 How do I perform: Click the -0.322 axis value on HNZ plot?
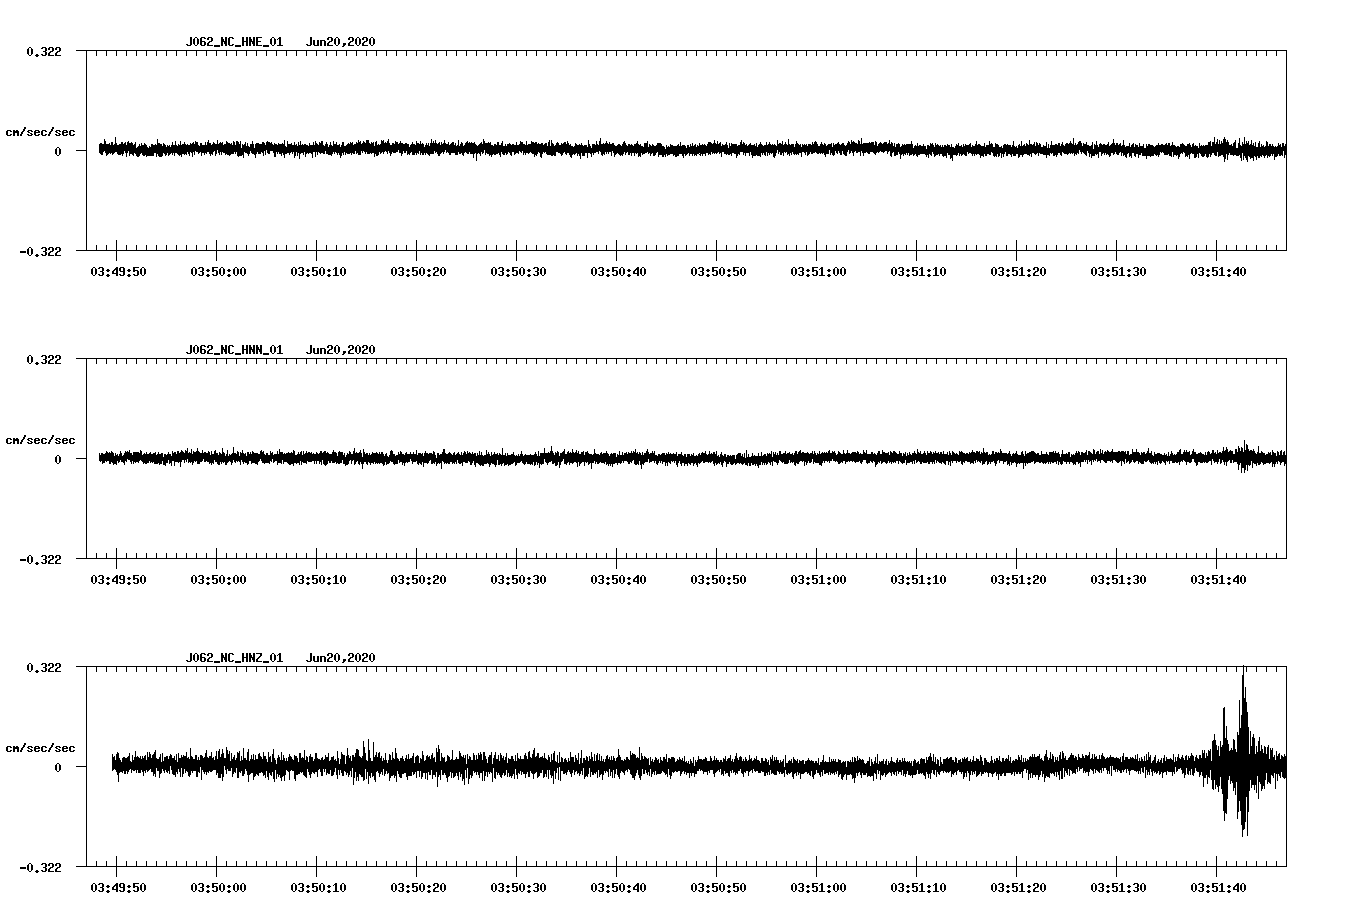[x=40, y=867]
